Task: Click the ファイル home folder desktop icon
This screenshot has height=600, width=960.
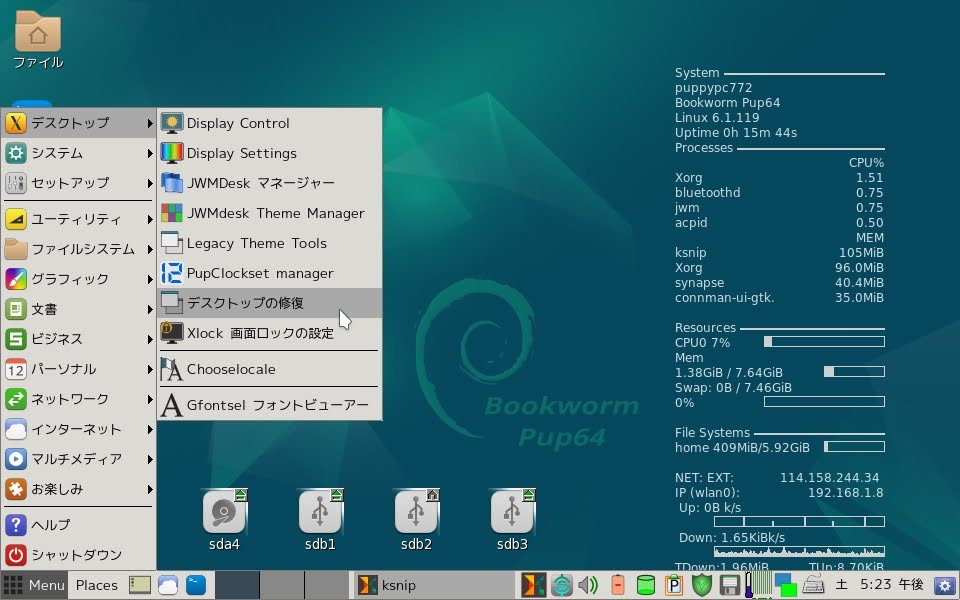Action: (38, 40)
